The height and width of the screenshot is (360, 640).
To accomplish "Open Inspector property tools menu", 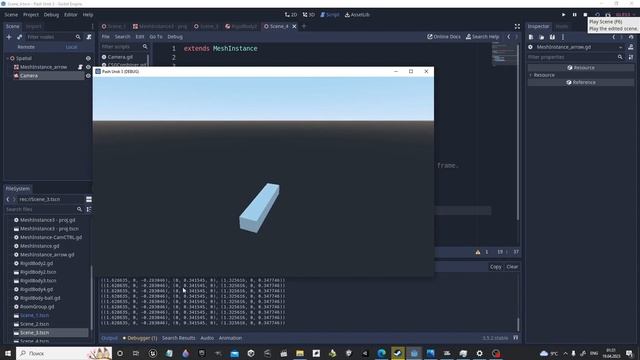I will coord(631,57).
